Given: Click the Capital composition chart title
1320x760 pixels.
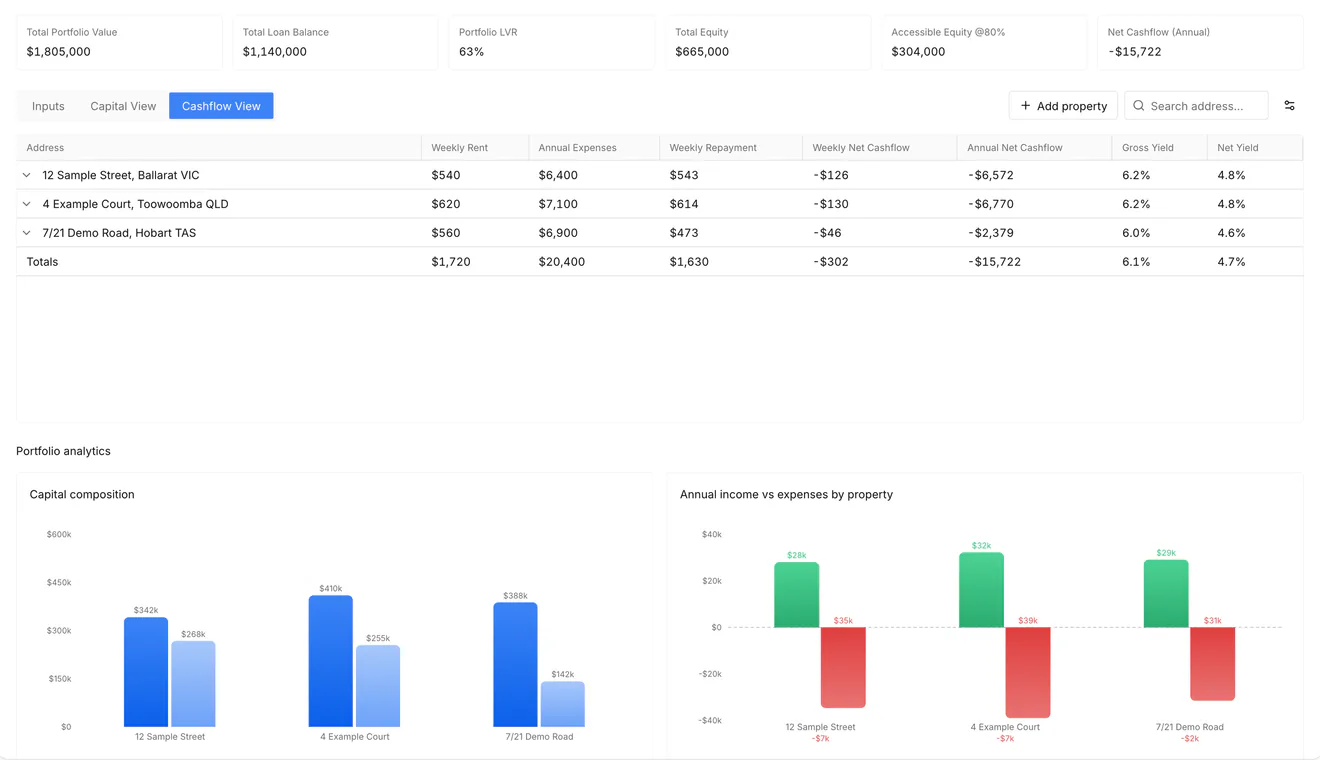Looking at the screenshot, I should click(x=82, y=495).
